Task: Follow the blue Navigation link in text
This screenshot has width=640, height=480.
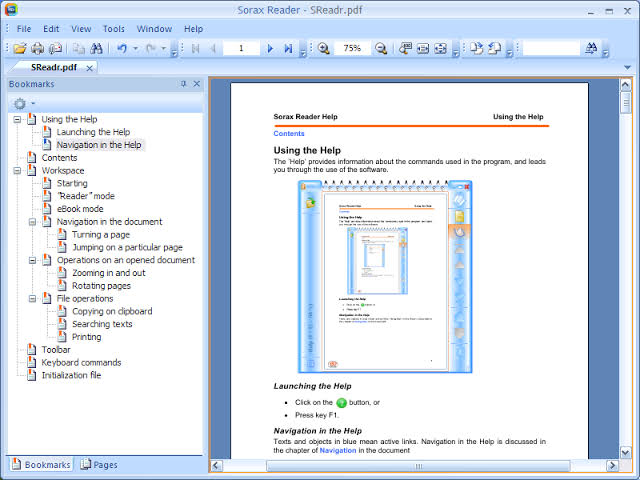Action: pos(338,450)
